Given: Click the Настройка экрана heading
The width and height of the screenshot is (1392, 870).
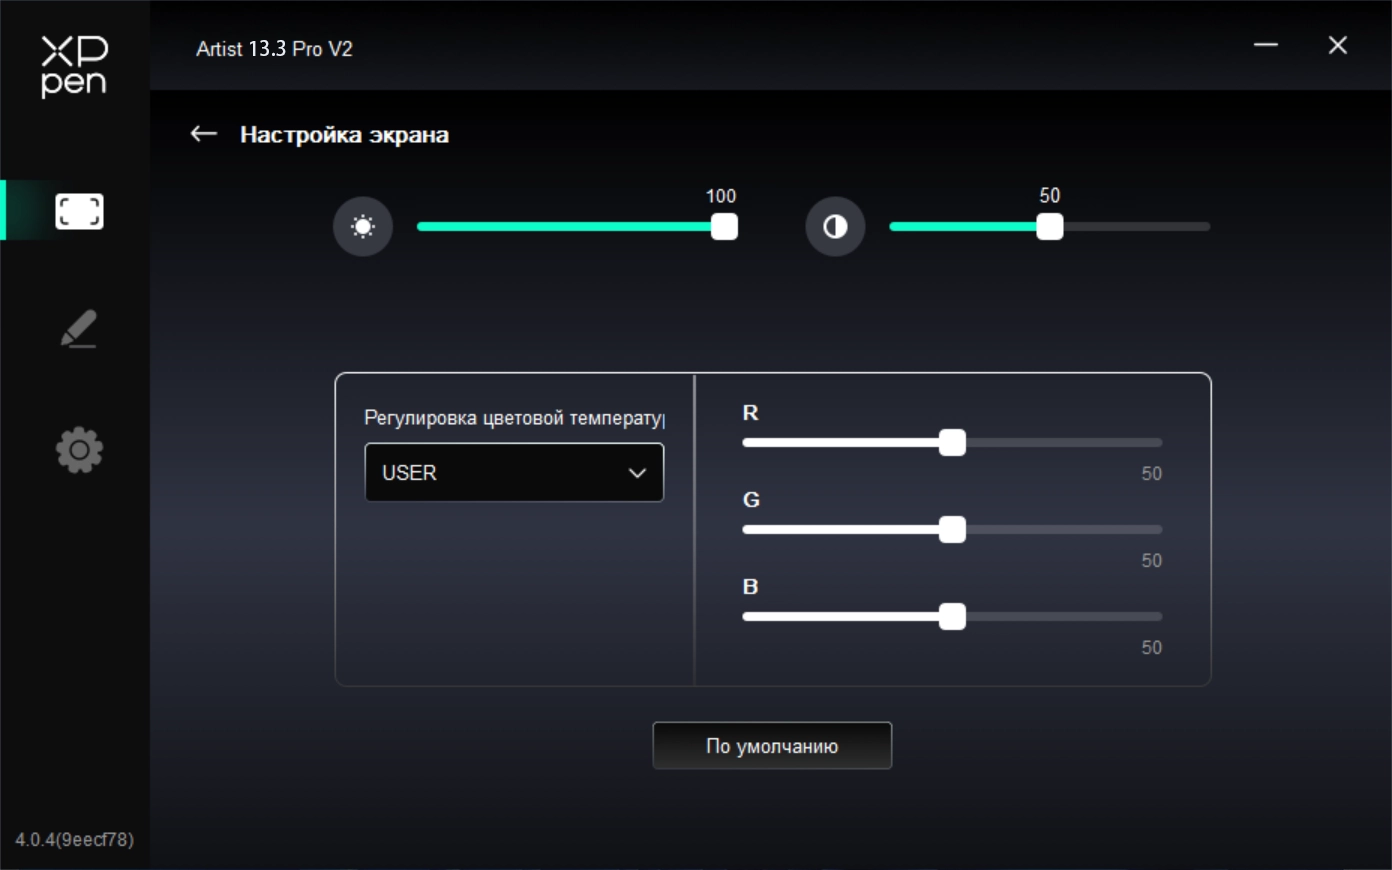Looking at the screenshot, I should click(344, 135).
